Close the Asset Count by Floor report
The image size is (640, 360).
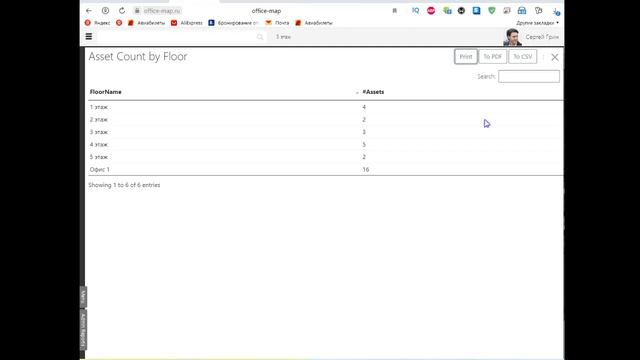[555, 57]
